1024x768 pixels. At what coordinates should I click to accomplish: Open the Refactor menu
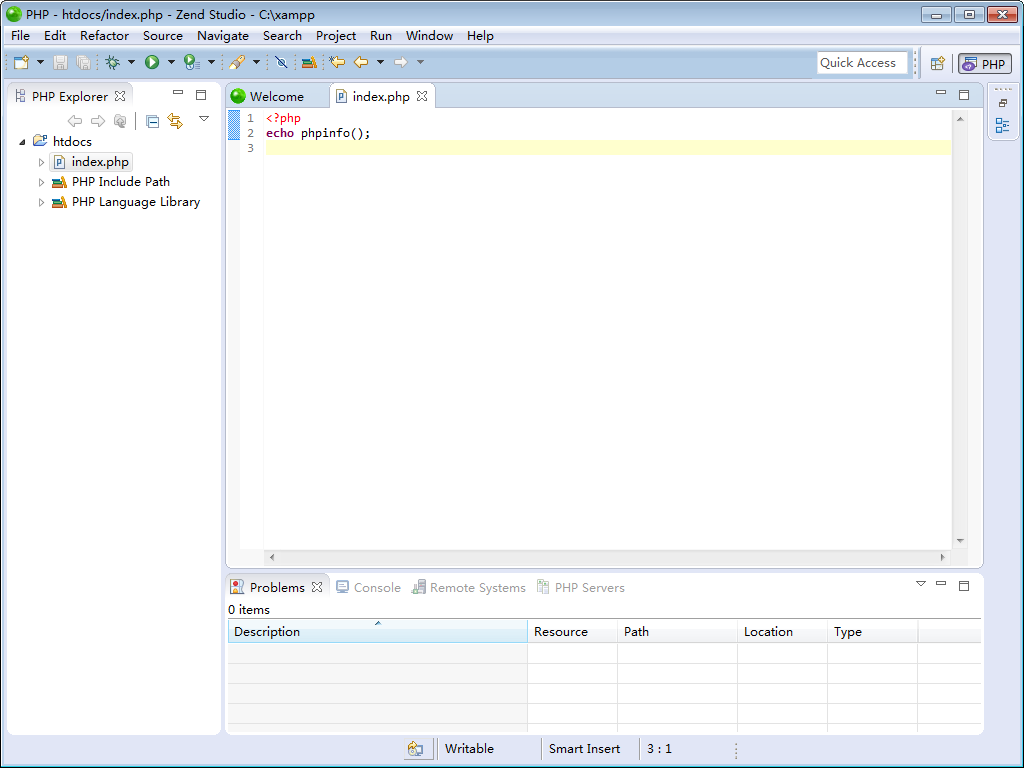[104, 35]
